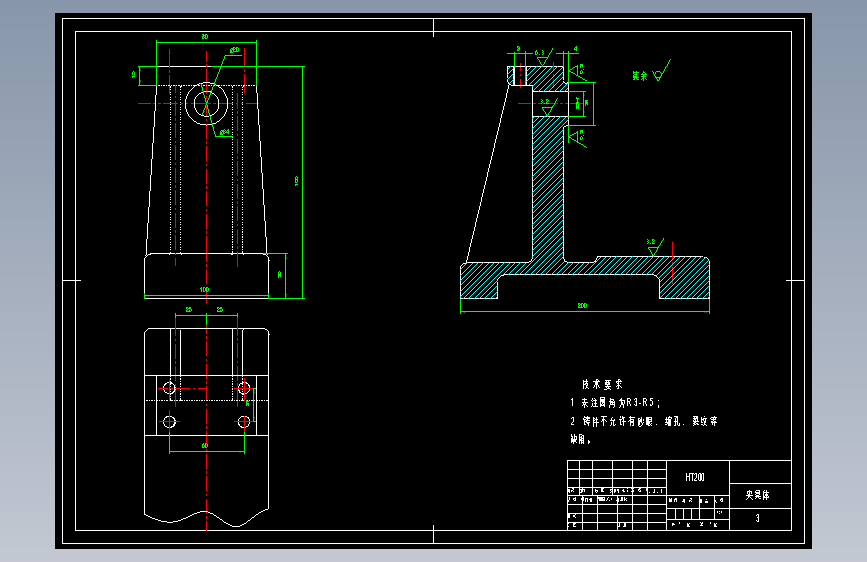This screenshot has height=562, width=867.
Task: Select the hole spacing dimension below plan view
Action: click(205, 446)
